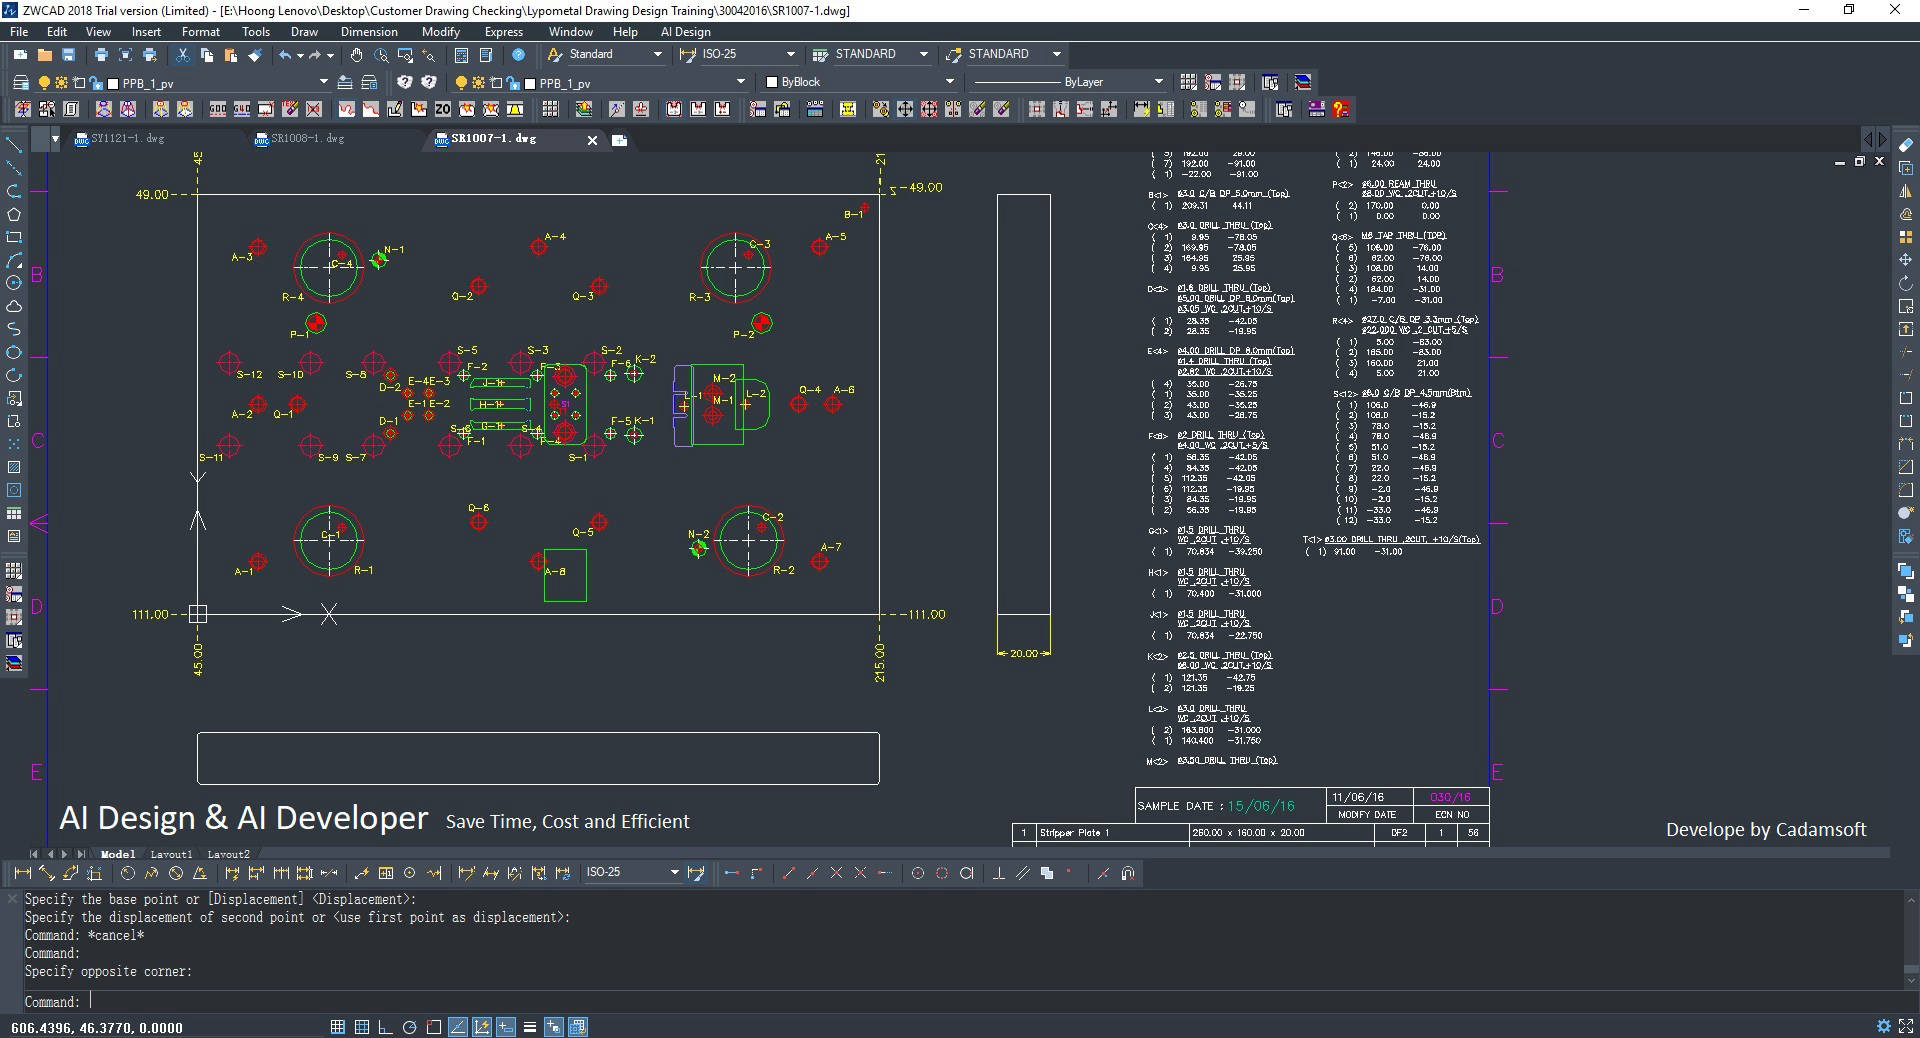
Task: Open the ByLayer linetype dropdown
Action: pyautogui.click(x=1158, y=82)
